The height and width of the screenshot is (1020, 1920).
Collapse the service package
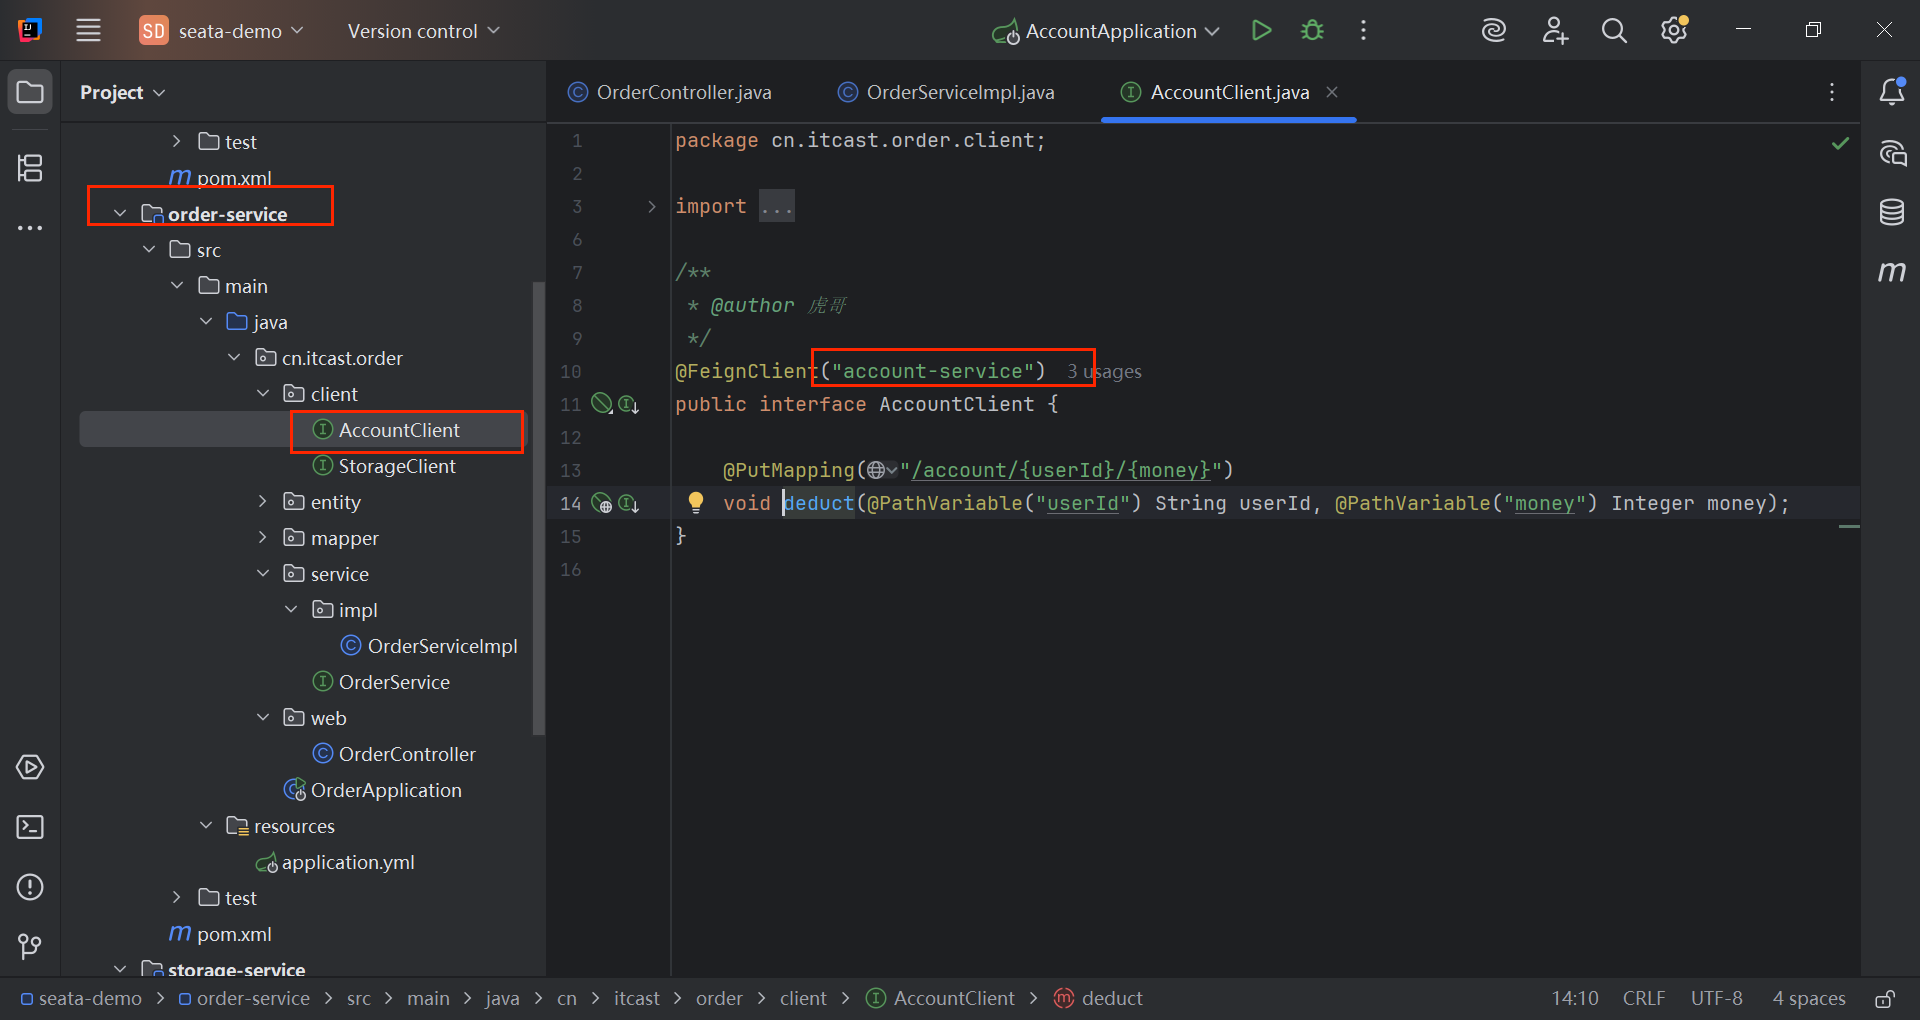click(263, 573)
